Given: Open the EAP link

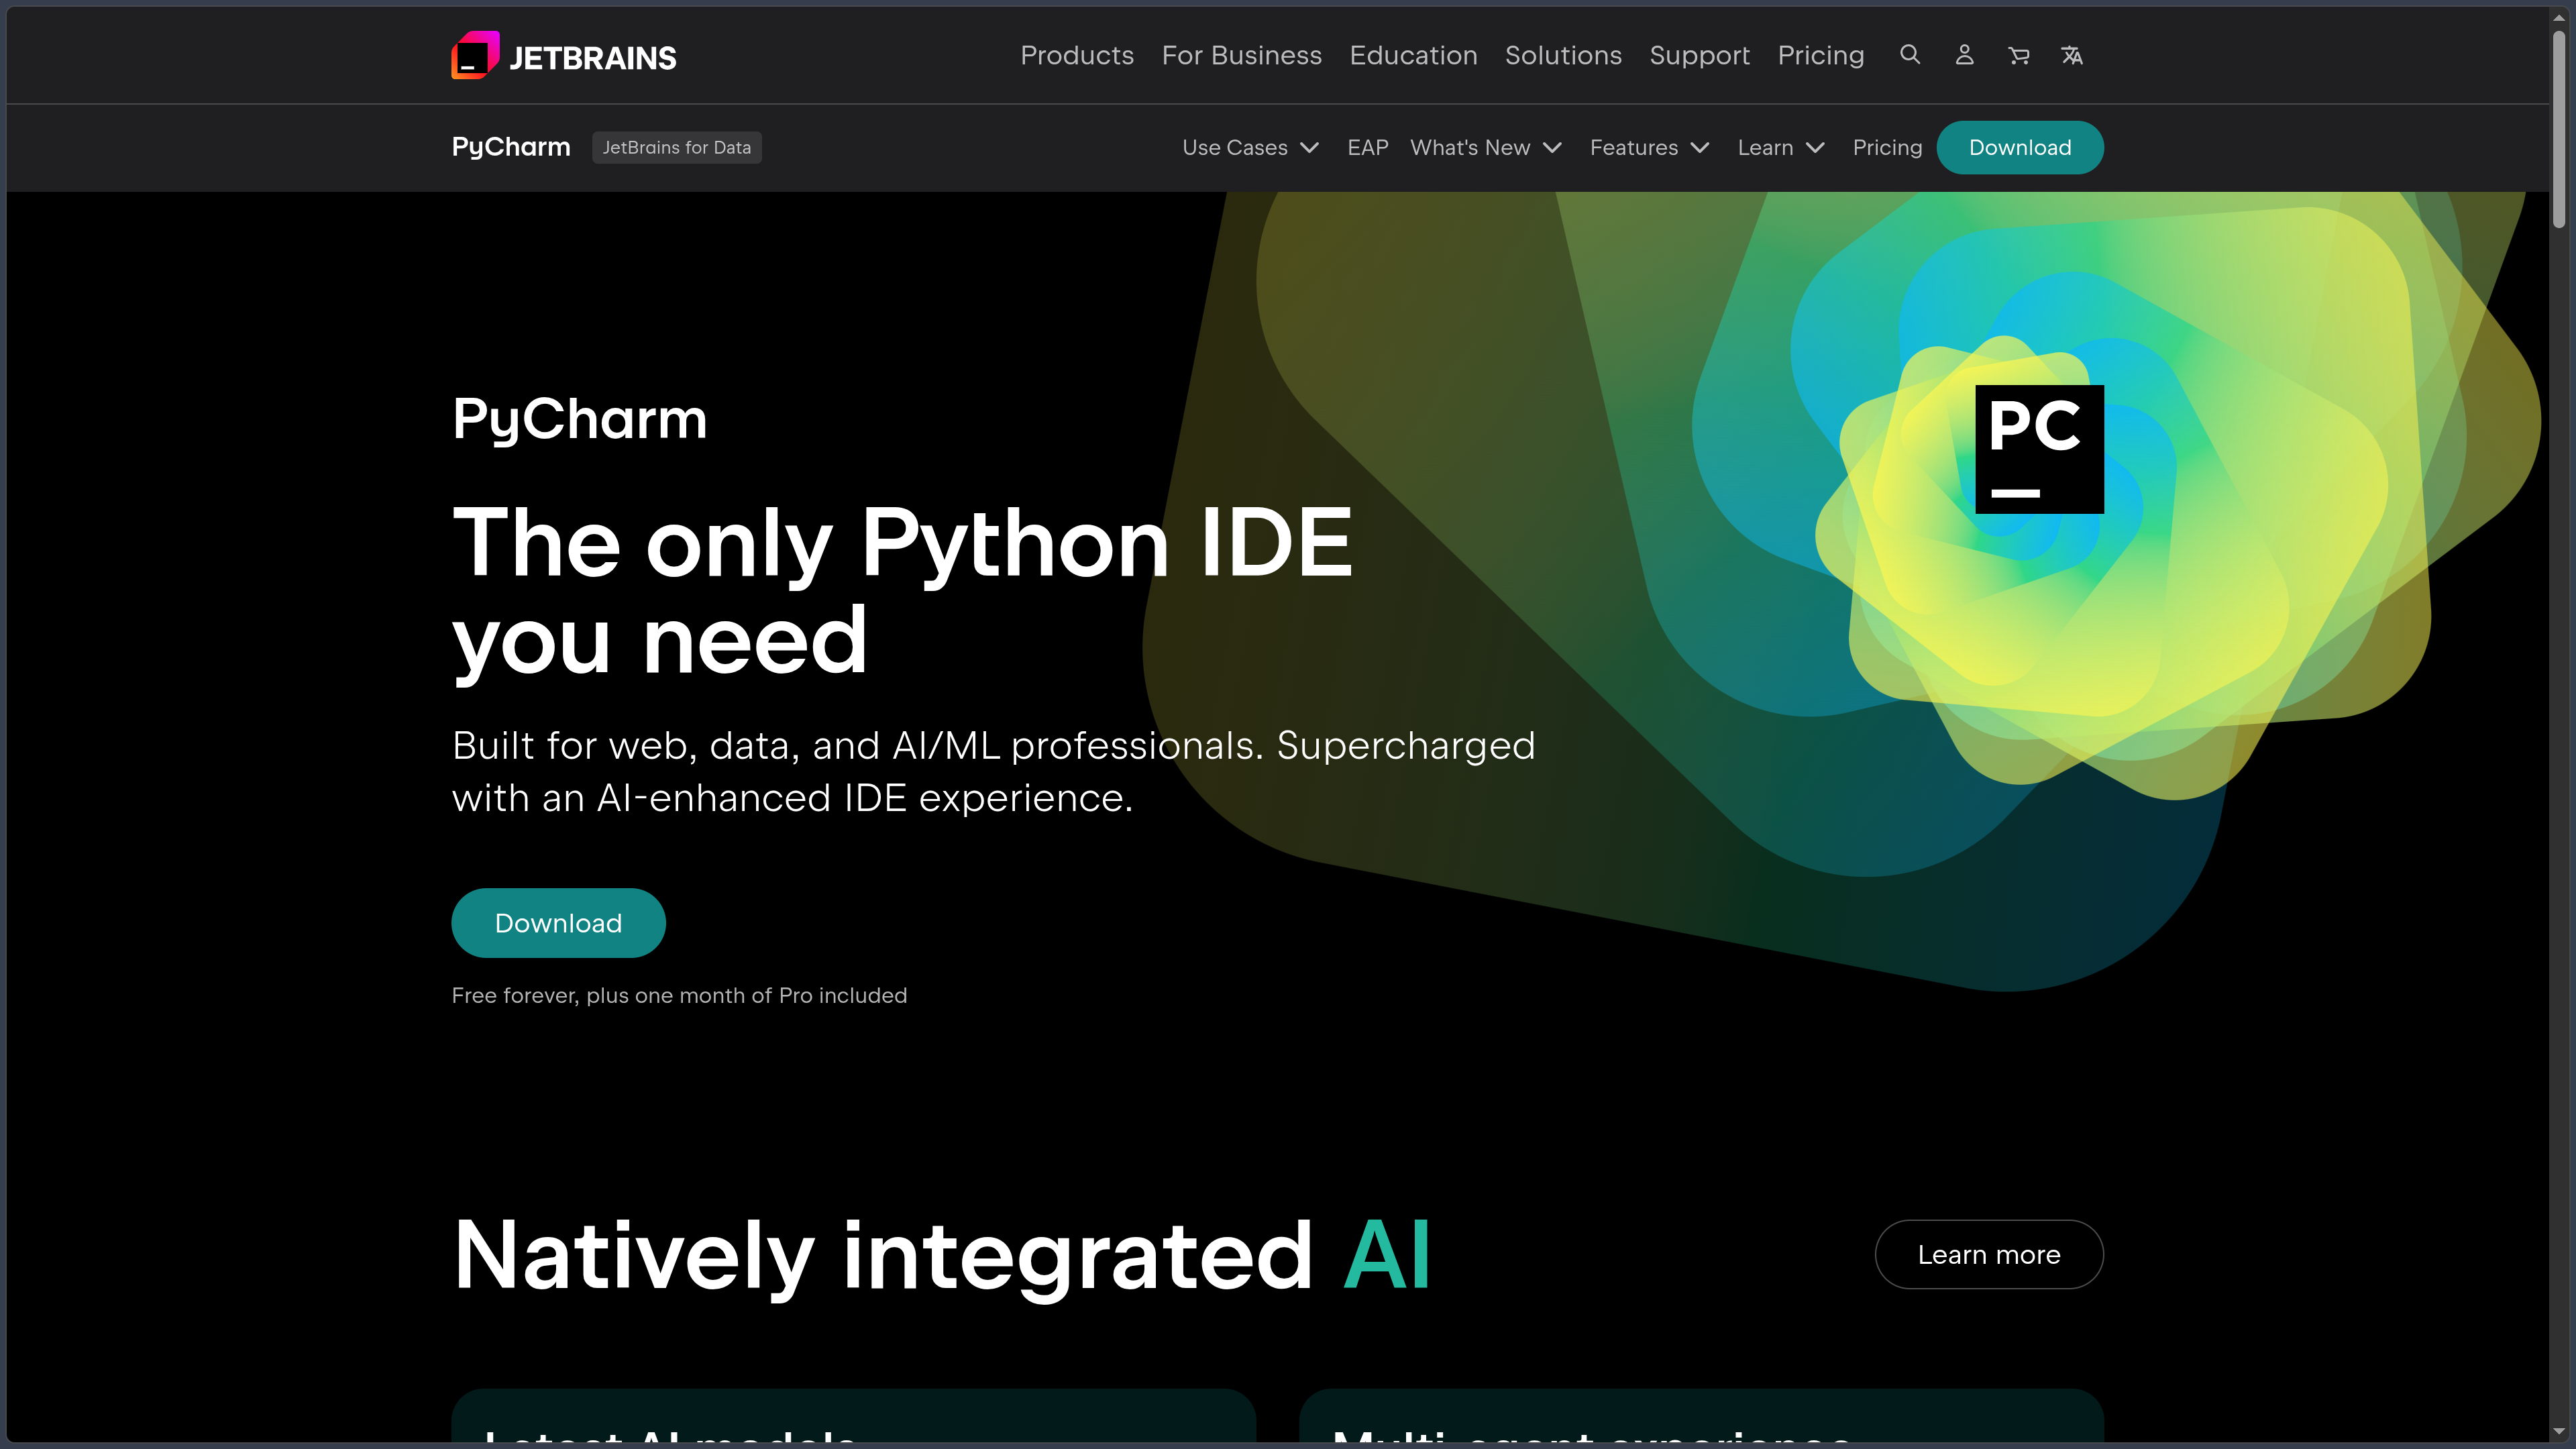Looking at the screenshot, I should 1367,148.
